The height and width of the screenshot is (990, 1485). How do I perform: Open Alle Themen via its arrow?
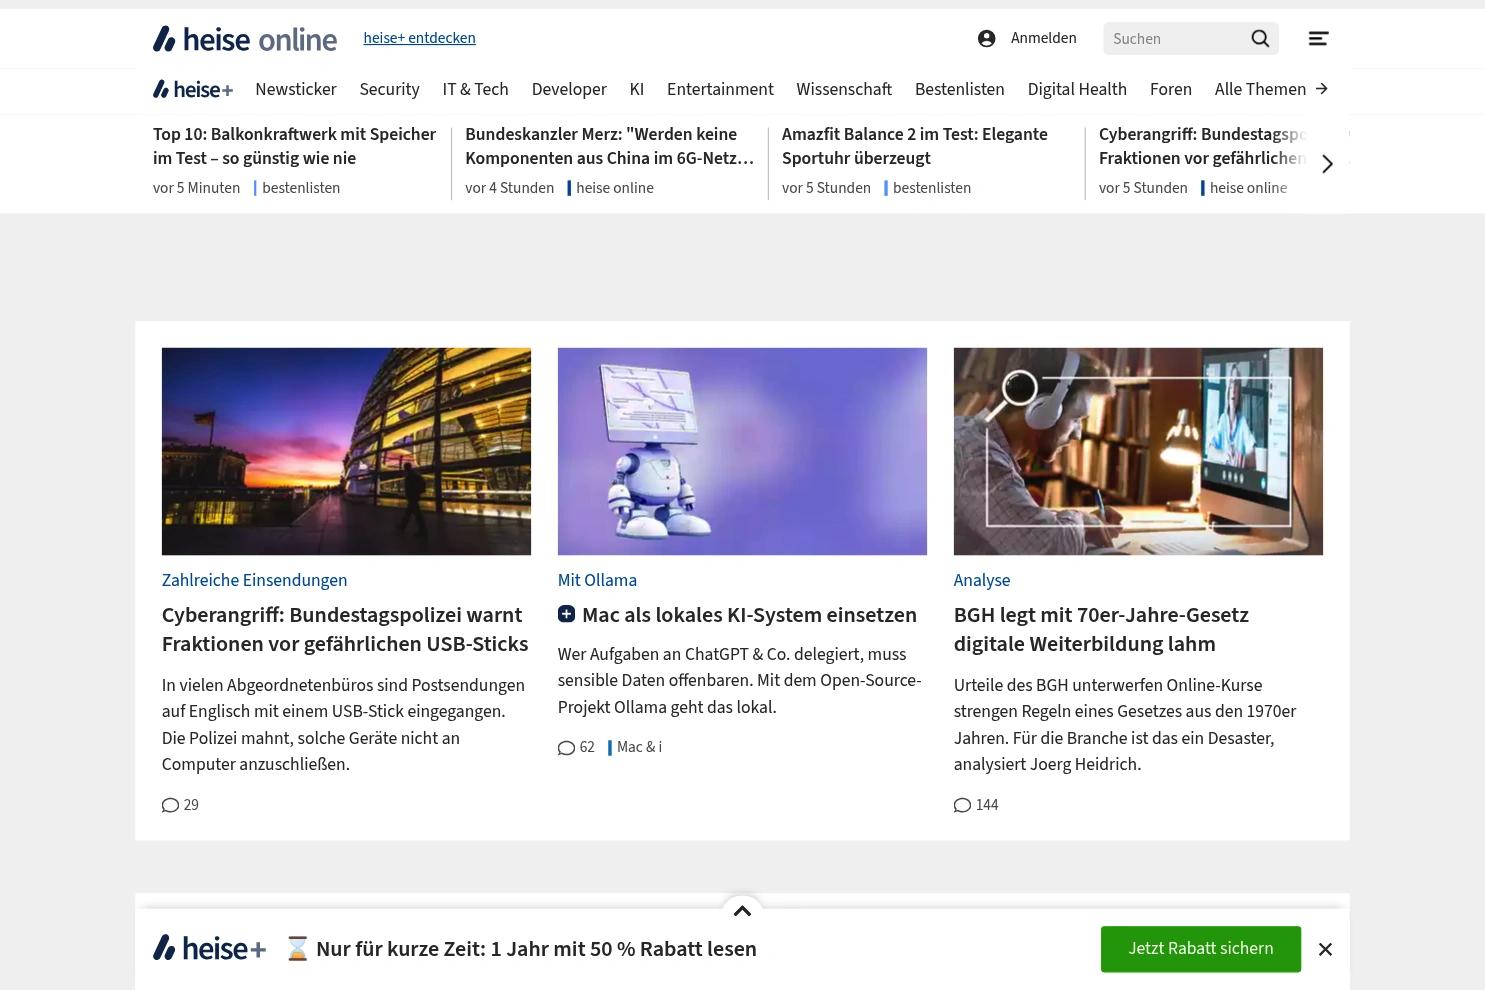click(1321, 89)
